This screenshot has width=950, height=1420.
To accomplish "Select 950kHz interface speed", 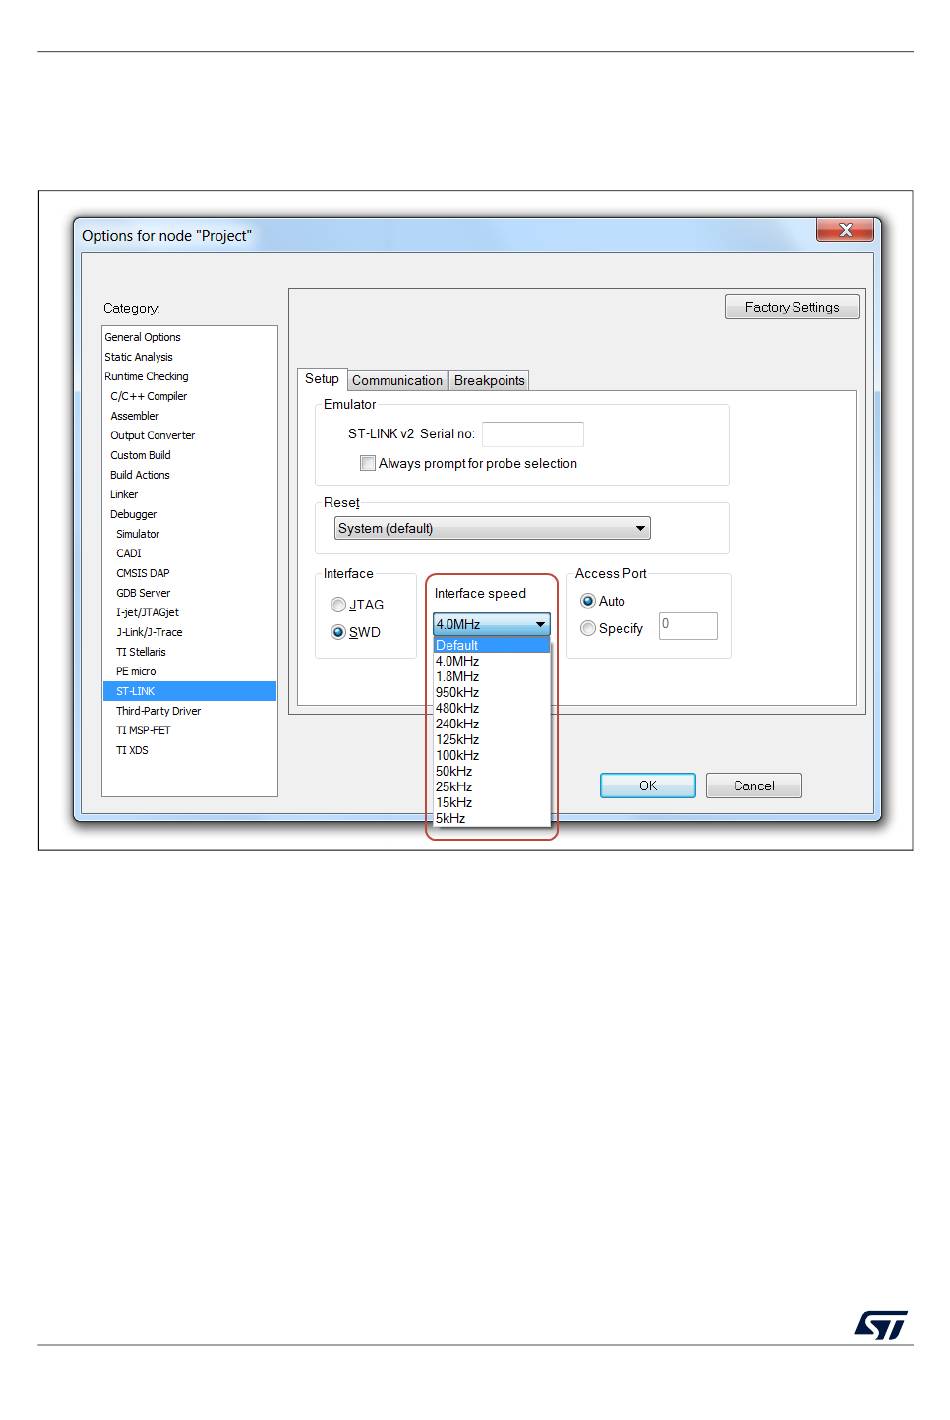I will (x=458, y=692).
